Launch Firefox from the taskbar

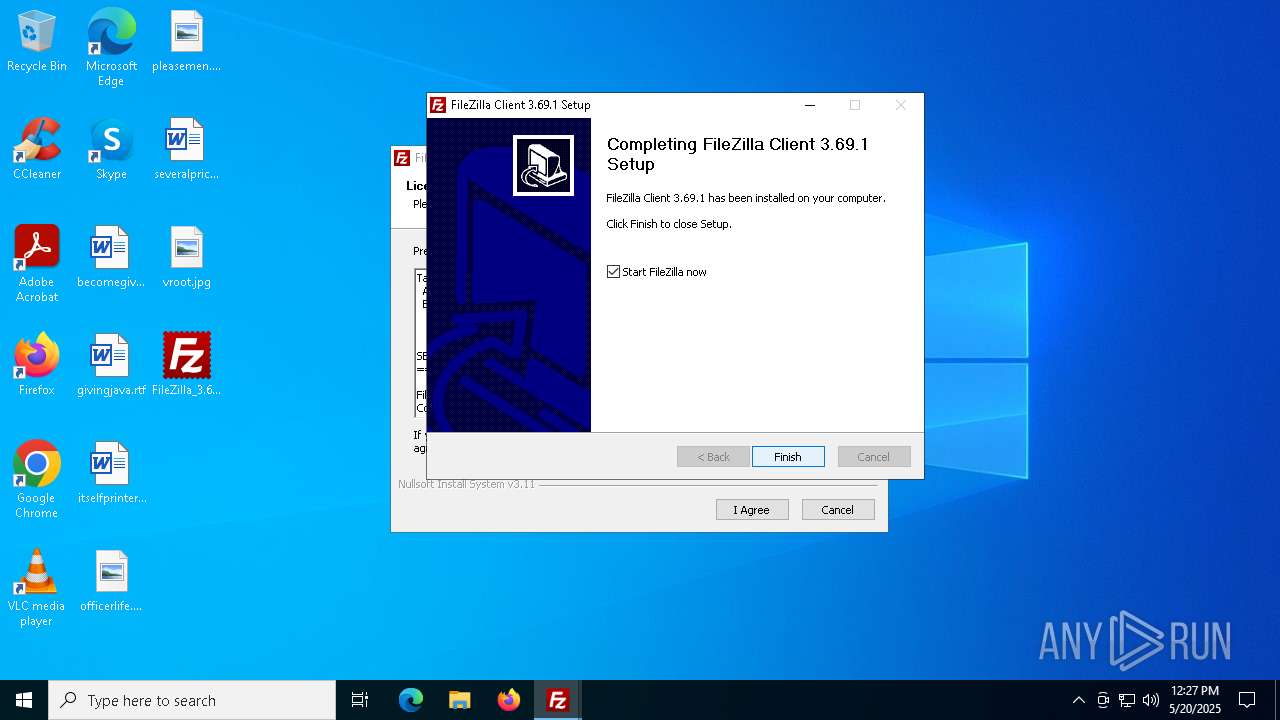(509, 700)
